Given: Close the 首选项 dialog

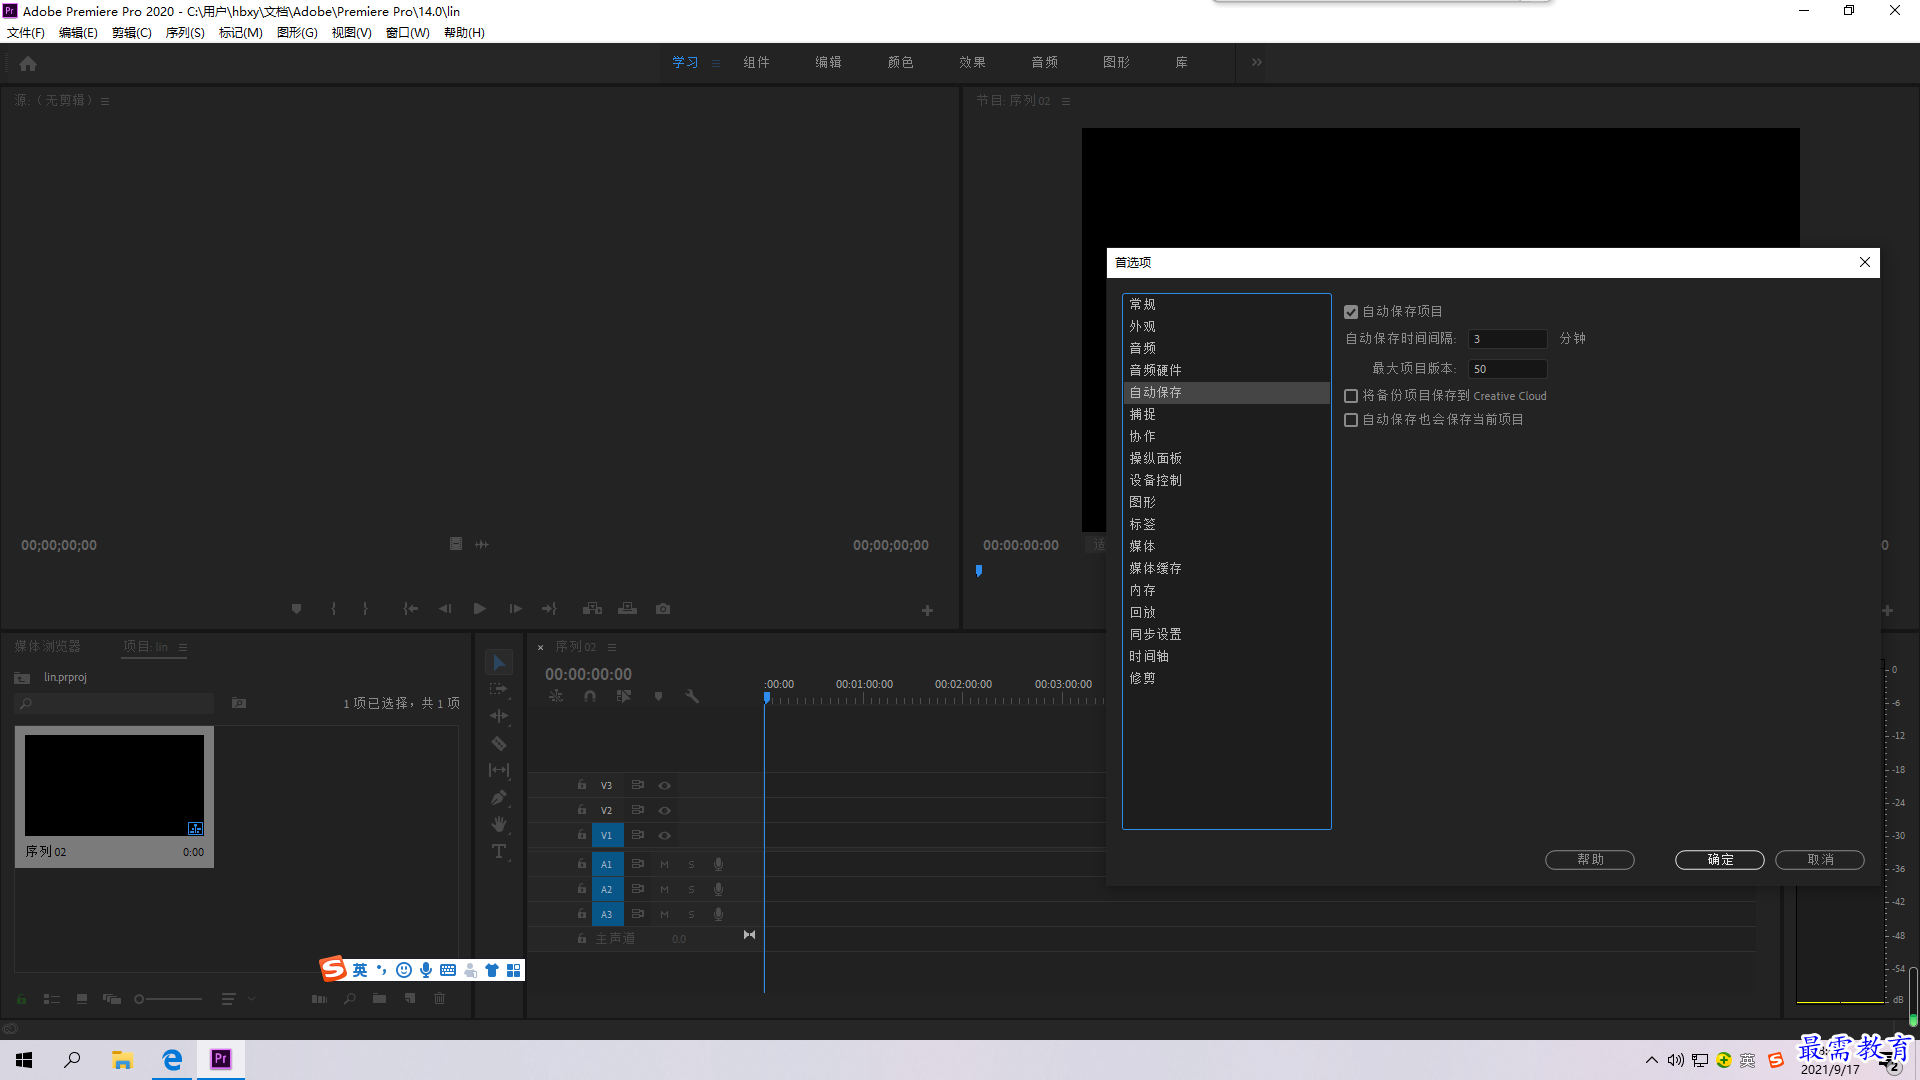Looking at the screenshot, I should pyautogui.click(x=1865, y=262).
